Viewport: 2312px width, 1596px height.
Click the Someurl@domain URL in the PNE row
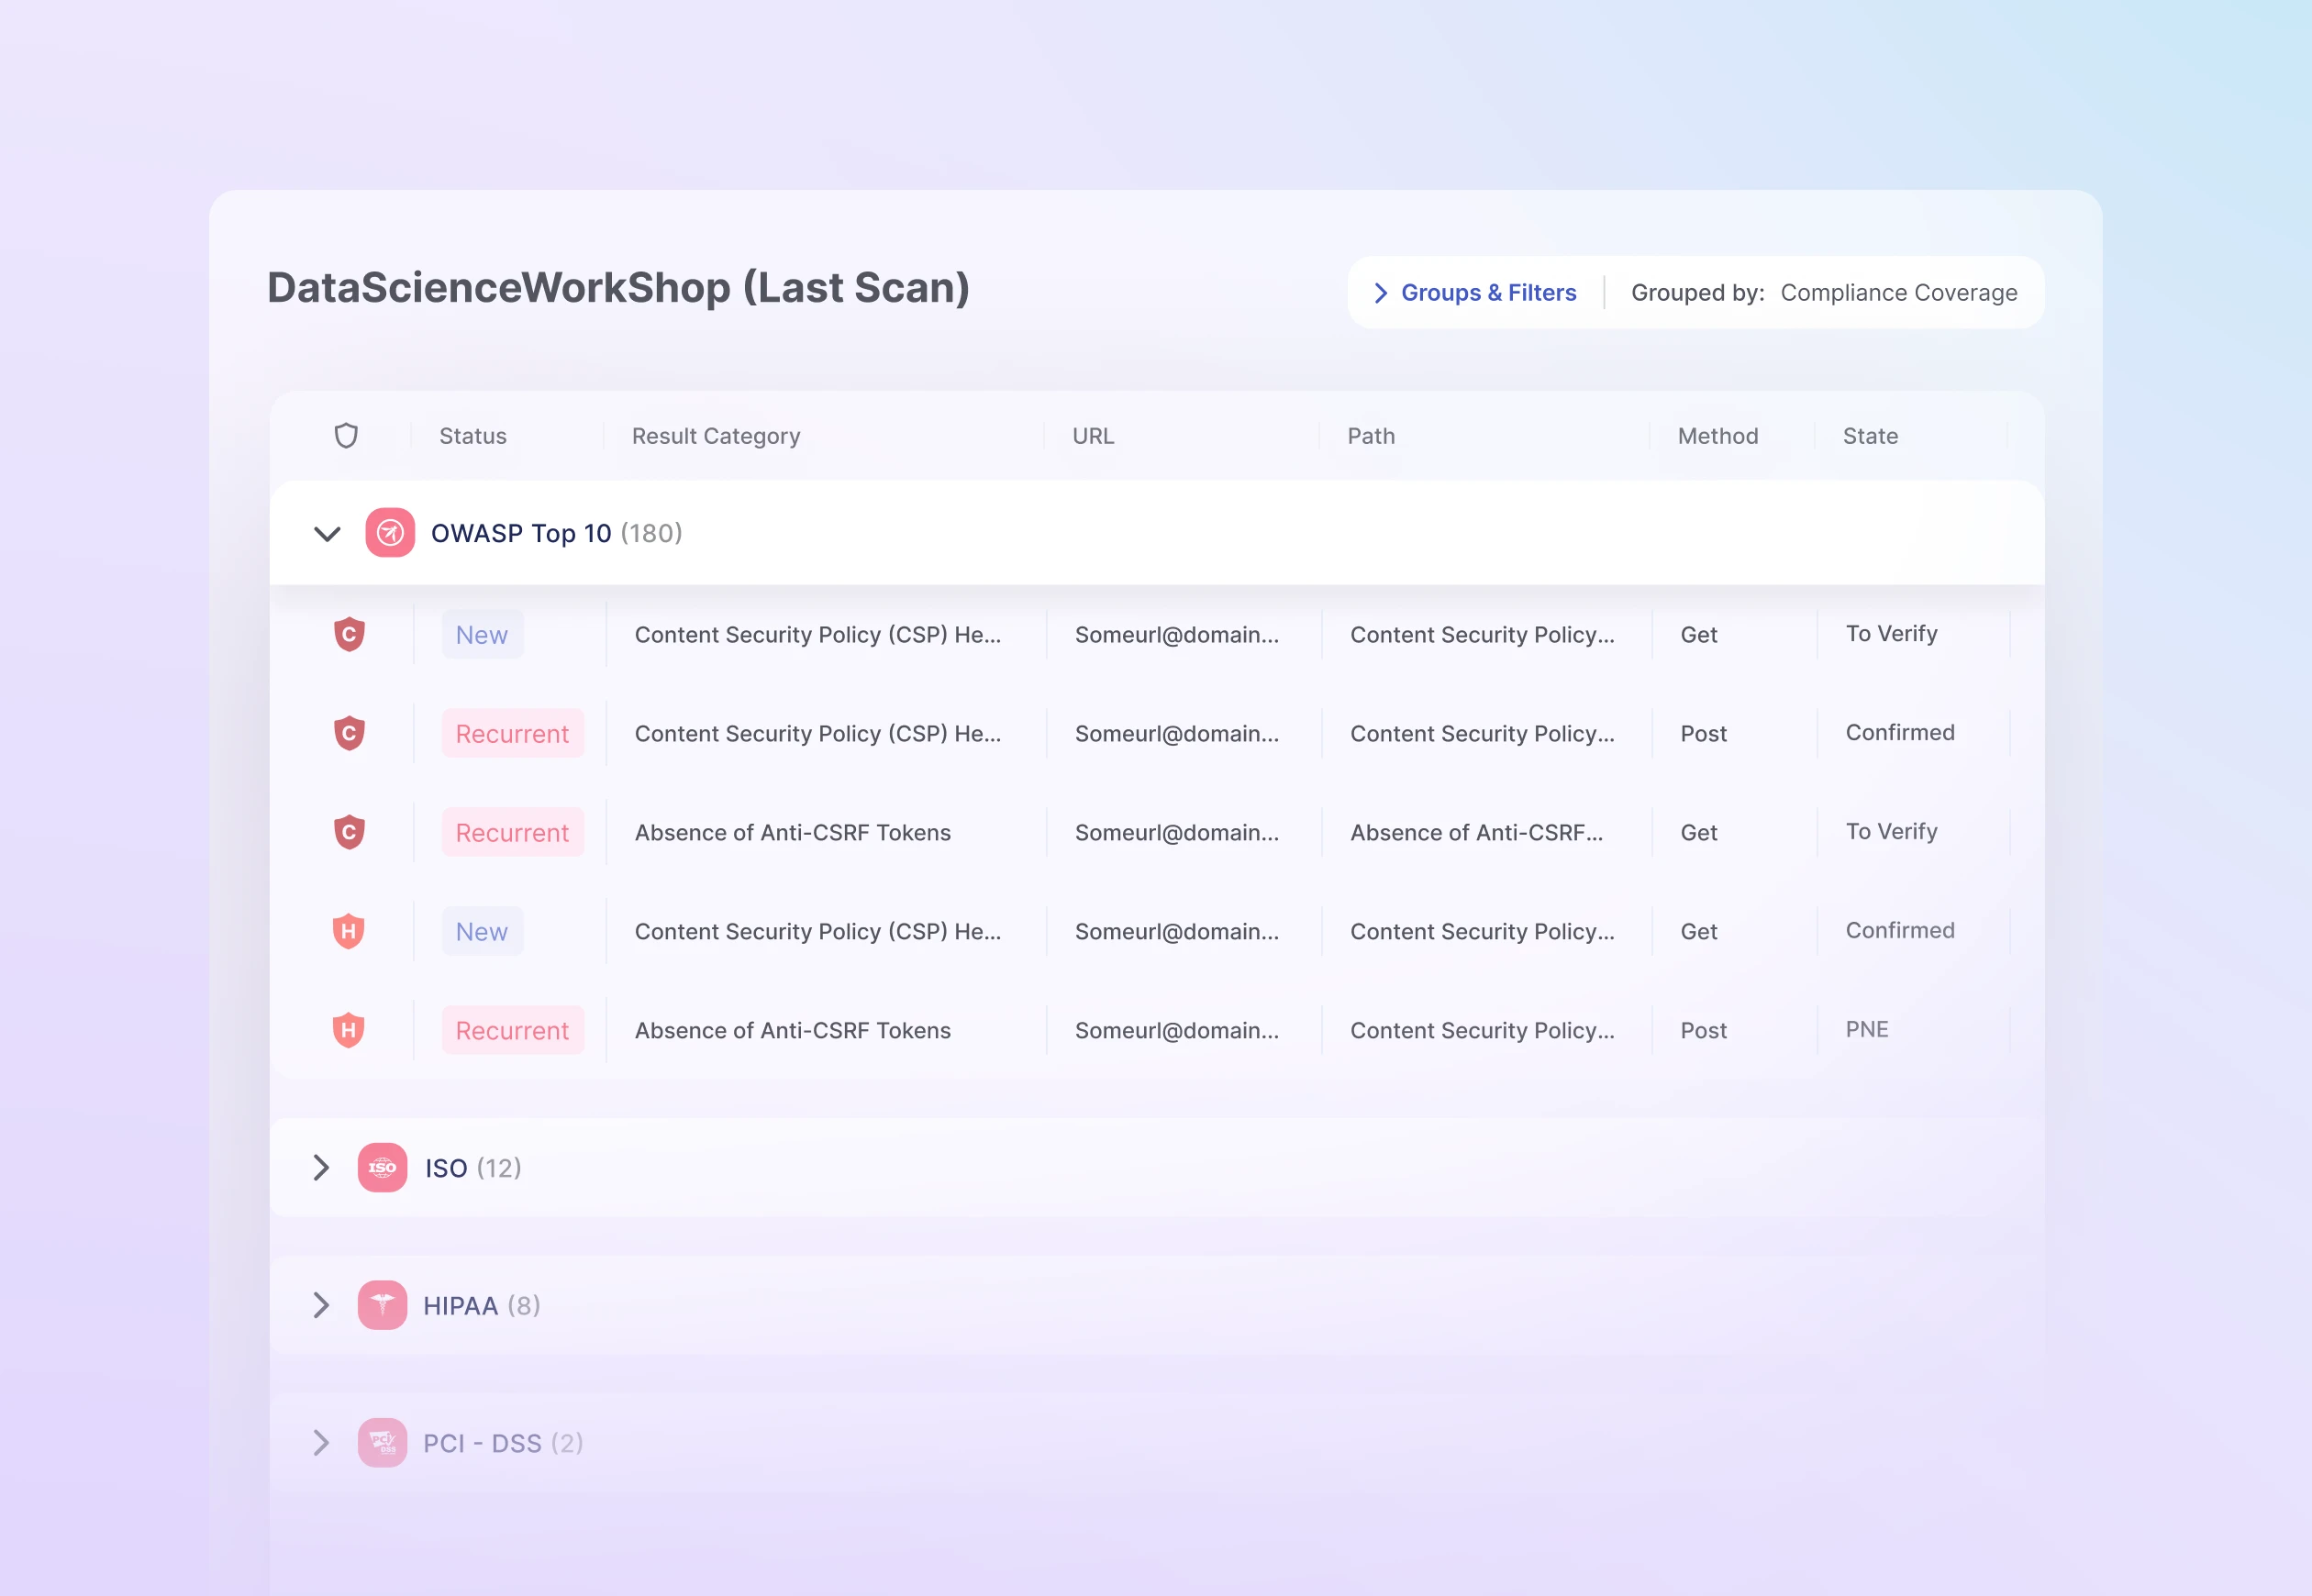(x=1177, y=1030)
